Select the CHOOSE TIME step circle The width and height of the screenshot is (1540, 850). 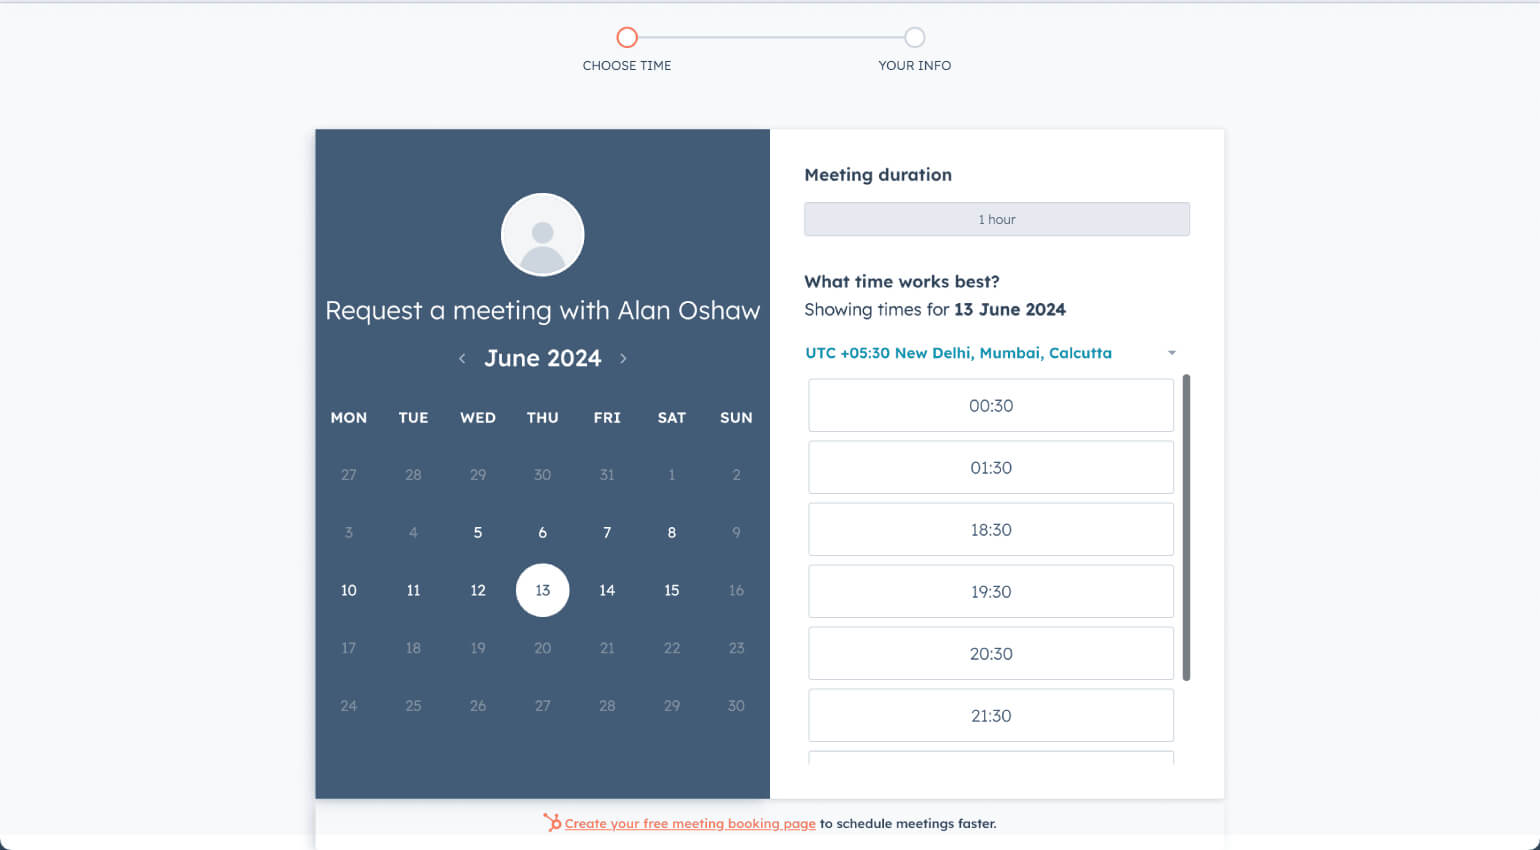point(627,36)
